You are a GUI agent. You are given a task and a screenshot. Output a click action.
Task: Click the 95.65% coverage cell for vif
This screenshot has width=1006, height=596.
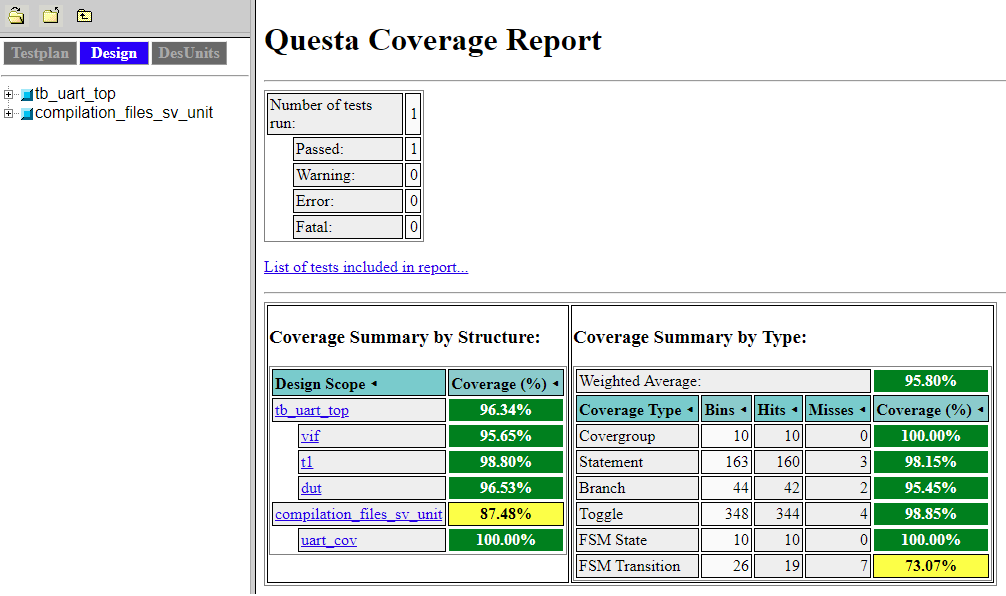point(506,436)
